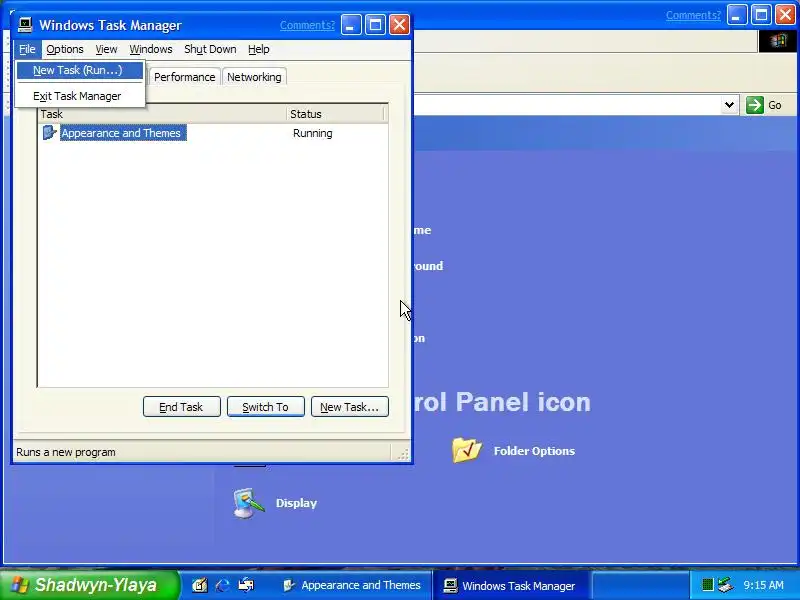Image resolution: width=800 pixels, height=600 pixels.
Task: Minimize the Appearance and Themes window
Action: pyautogui.click(x=737, y=15)
